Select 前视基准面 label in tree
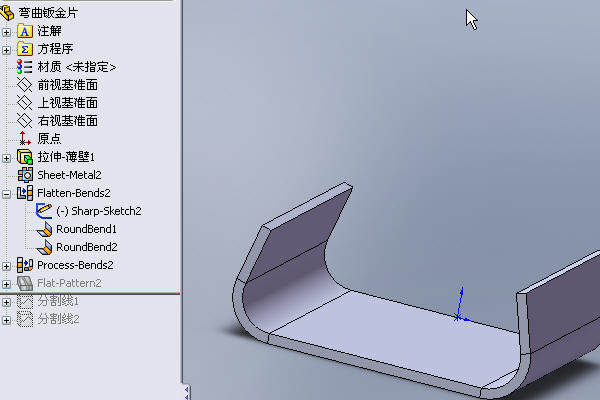The height and width of the screenshot is (400, 600). click(x=67, y=85)
